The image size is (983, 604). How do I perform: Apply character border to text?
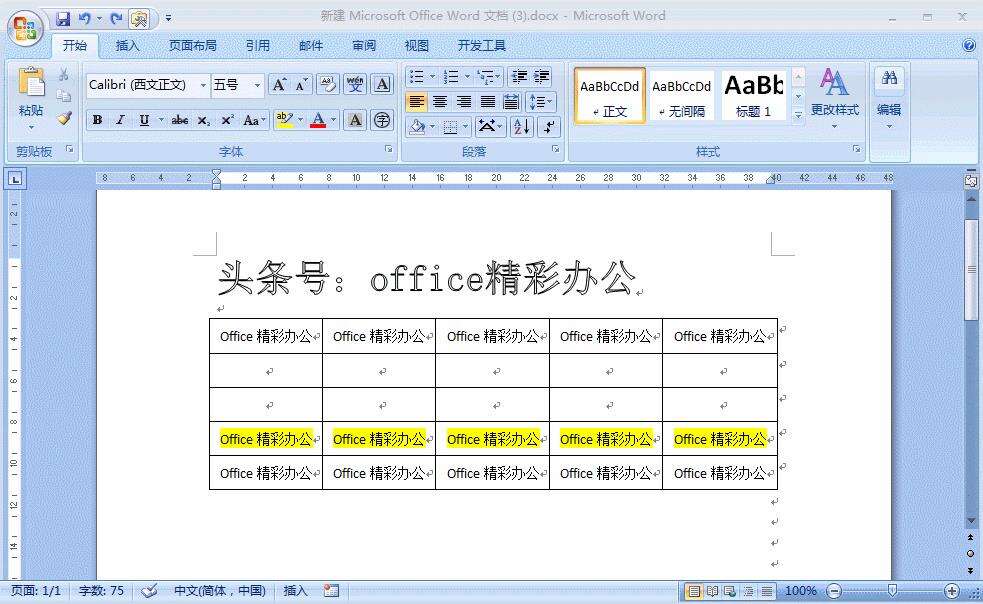(x=382, y=85)
